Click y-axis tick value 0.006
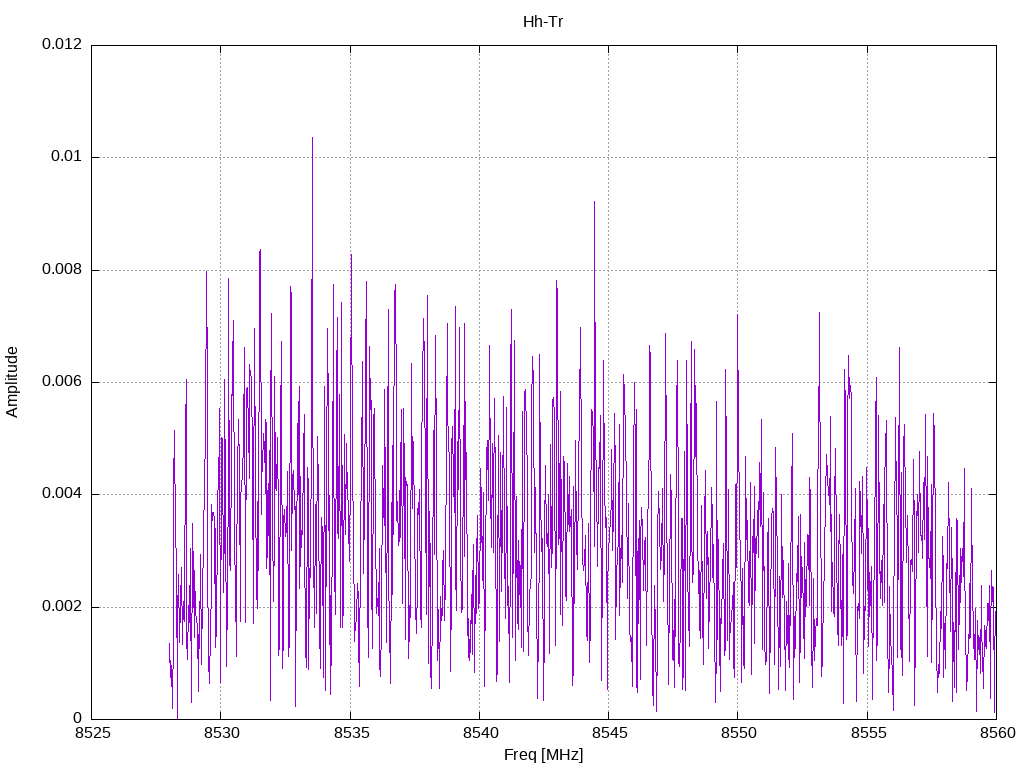Screen dimensions: 1024x768 click(x=62, y=381)
